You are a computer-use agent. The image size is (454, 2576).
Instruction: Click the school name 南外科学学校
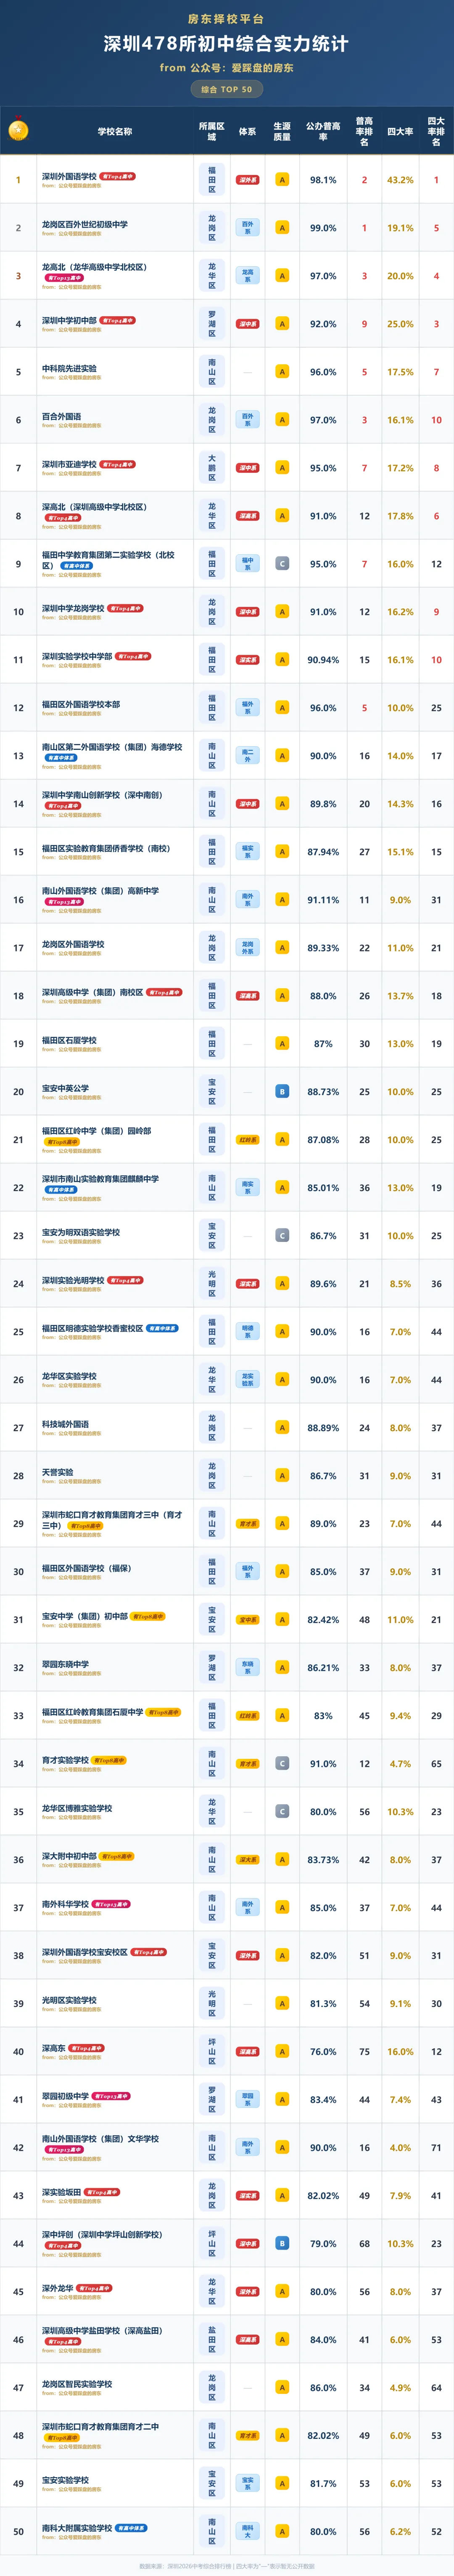point(65,1904)
